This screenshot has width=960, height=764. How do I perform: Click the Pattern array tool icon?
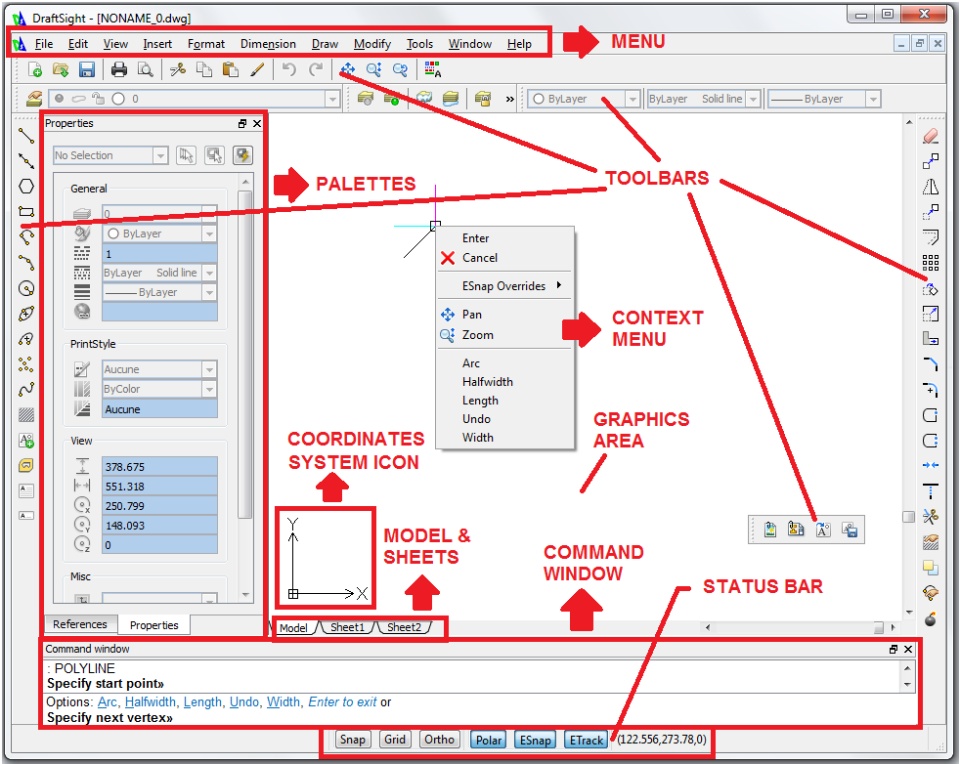(931, 263)
